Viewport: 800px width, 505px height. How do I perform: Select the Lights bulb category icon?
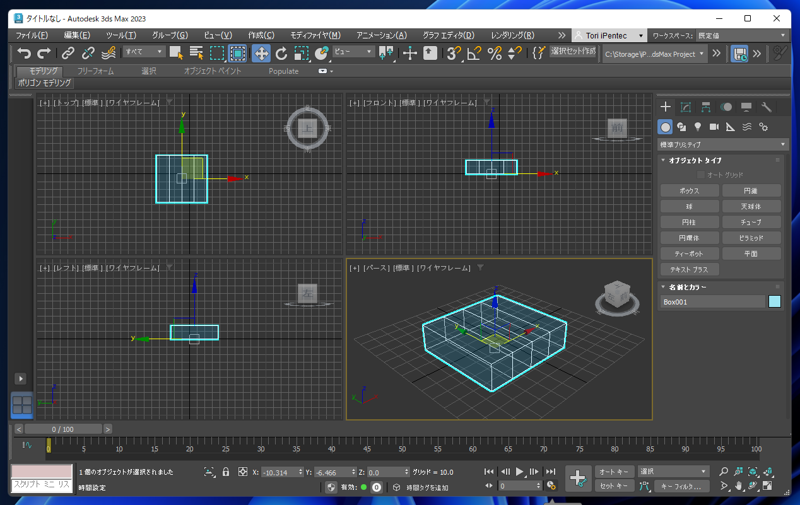(697, 127)
